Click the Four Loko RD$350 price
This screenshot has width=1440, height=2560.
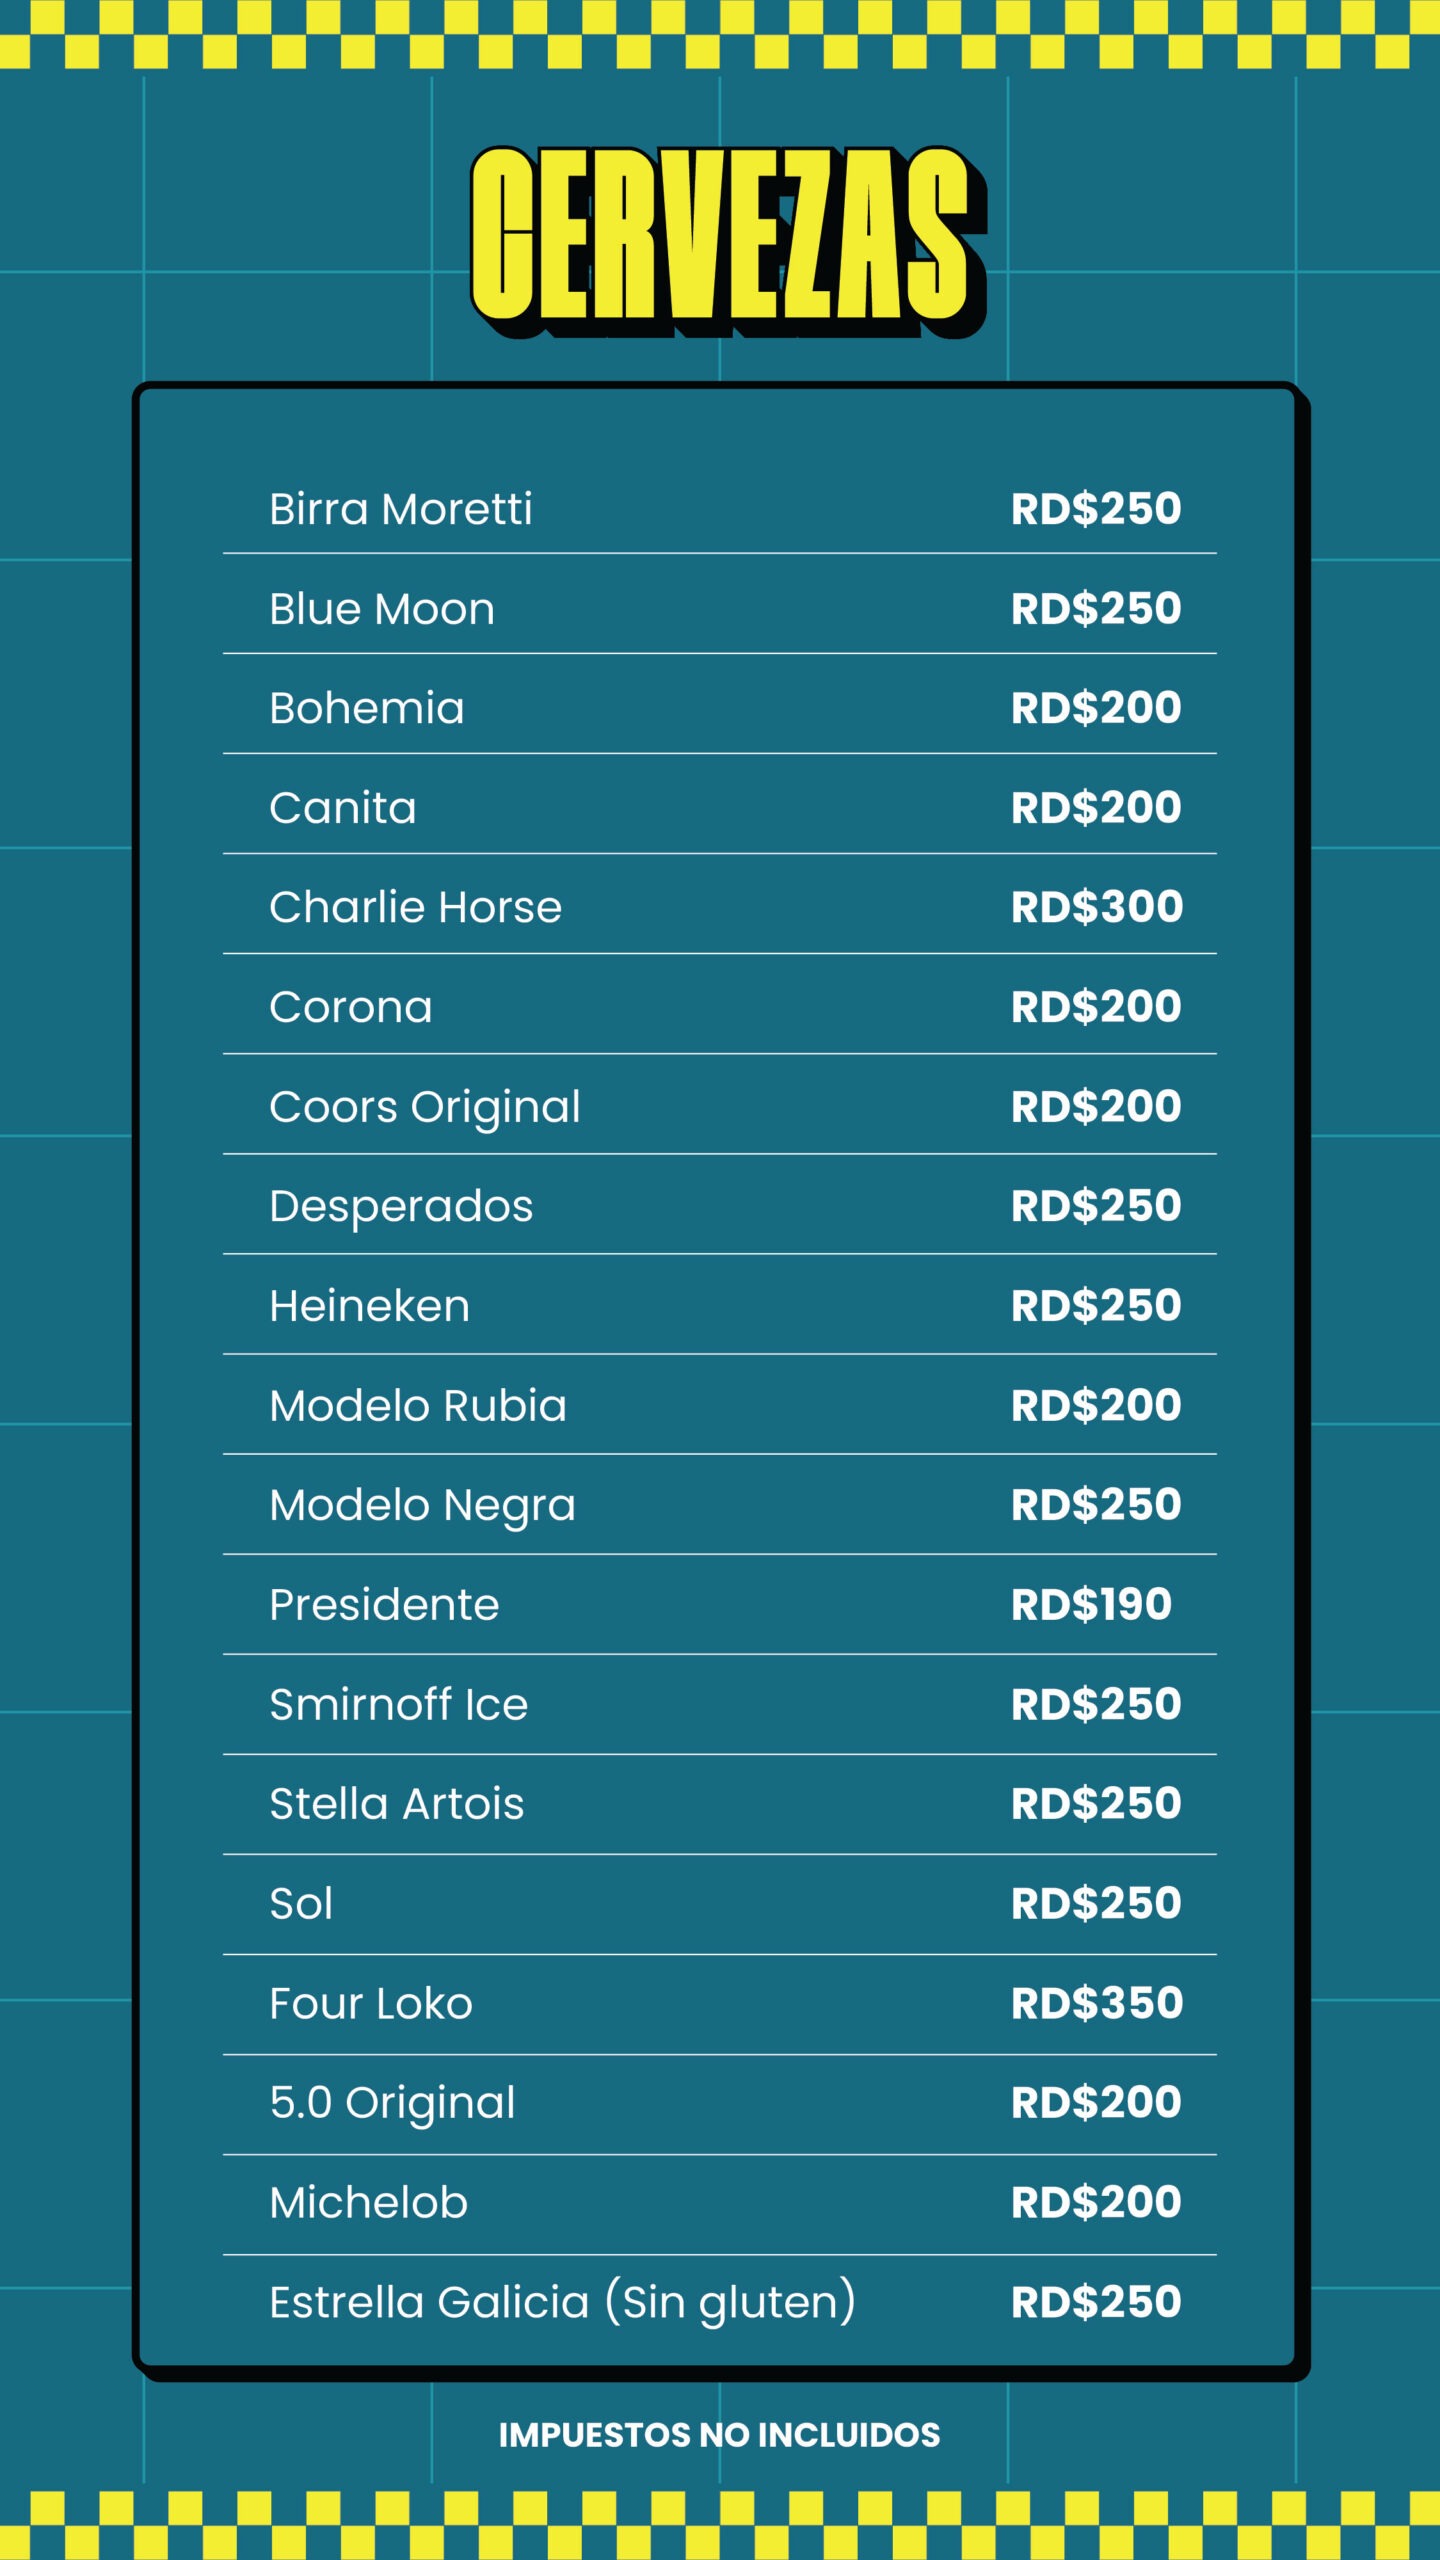1097,2004
